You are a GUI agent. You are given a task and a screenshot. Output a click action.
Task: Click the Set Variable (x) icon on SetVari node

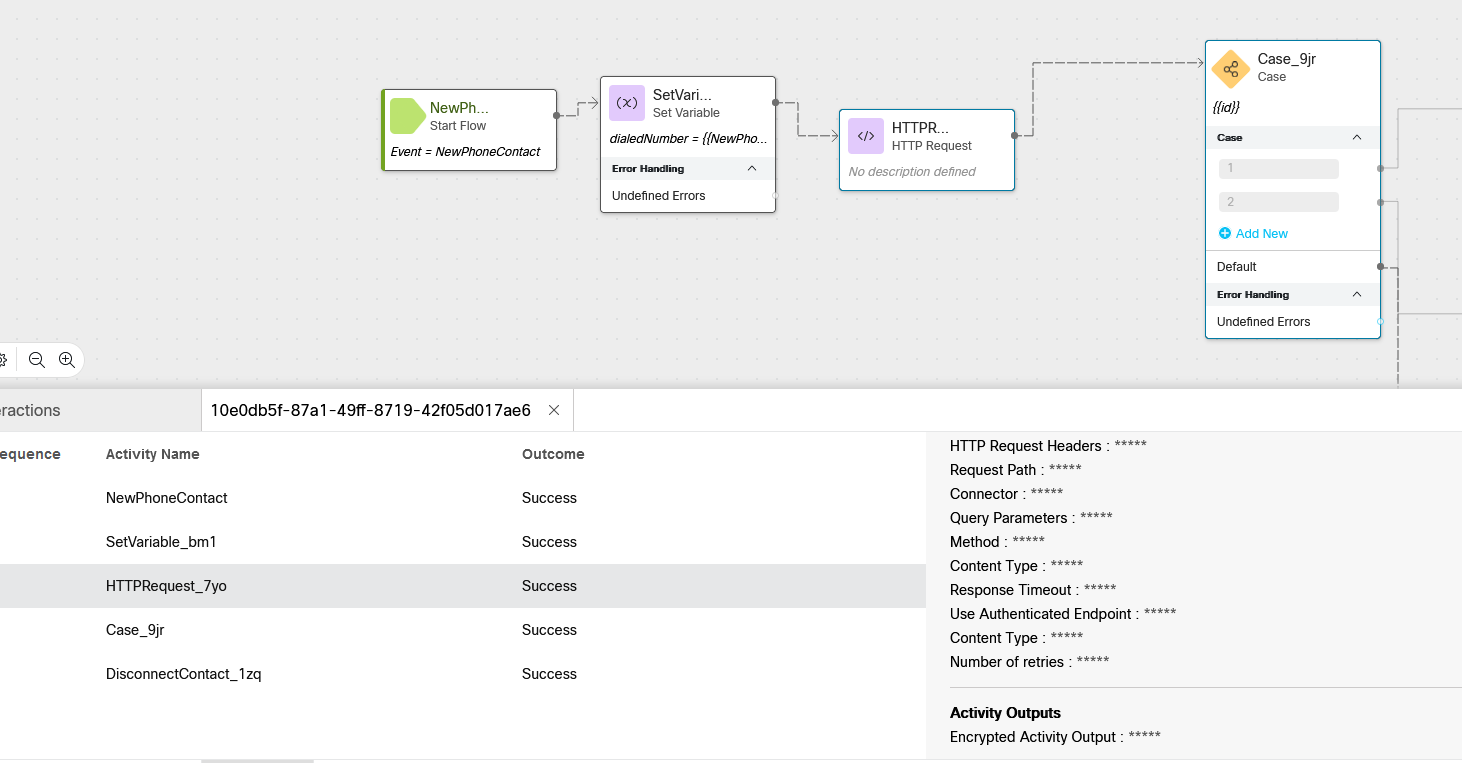point(627,102)
